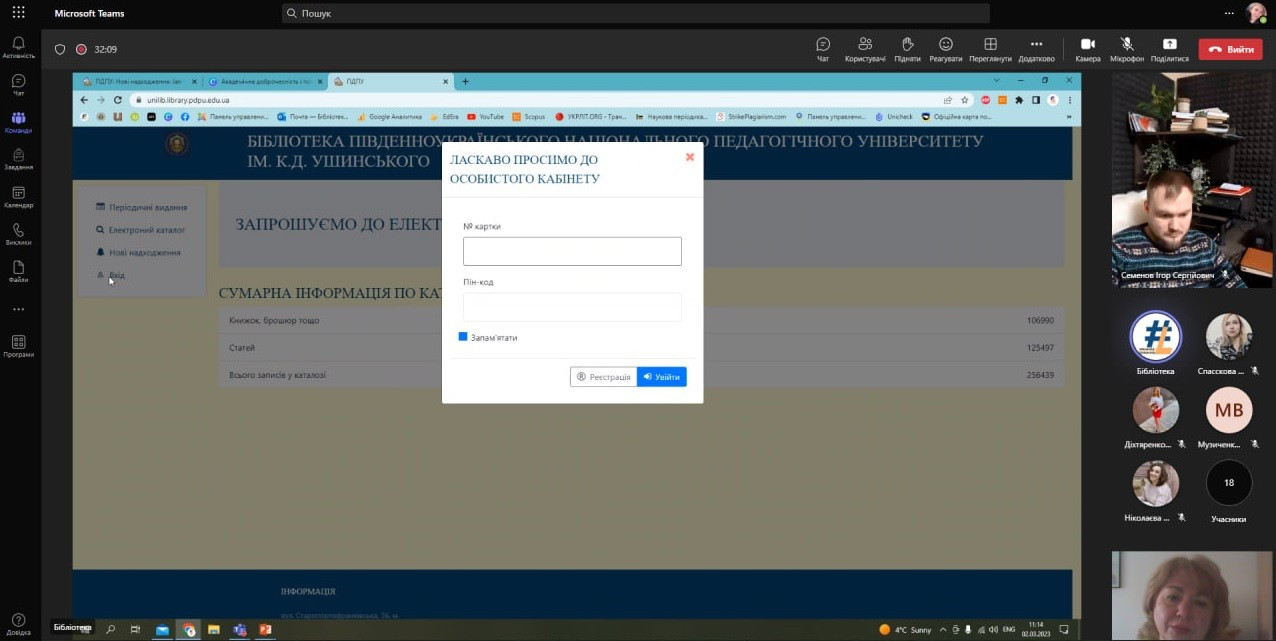Open Google Аналітика bookmark
1276x641 pixels.
[x=389, y=117]
